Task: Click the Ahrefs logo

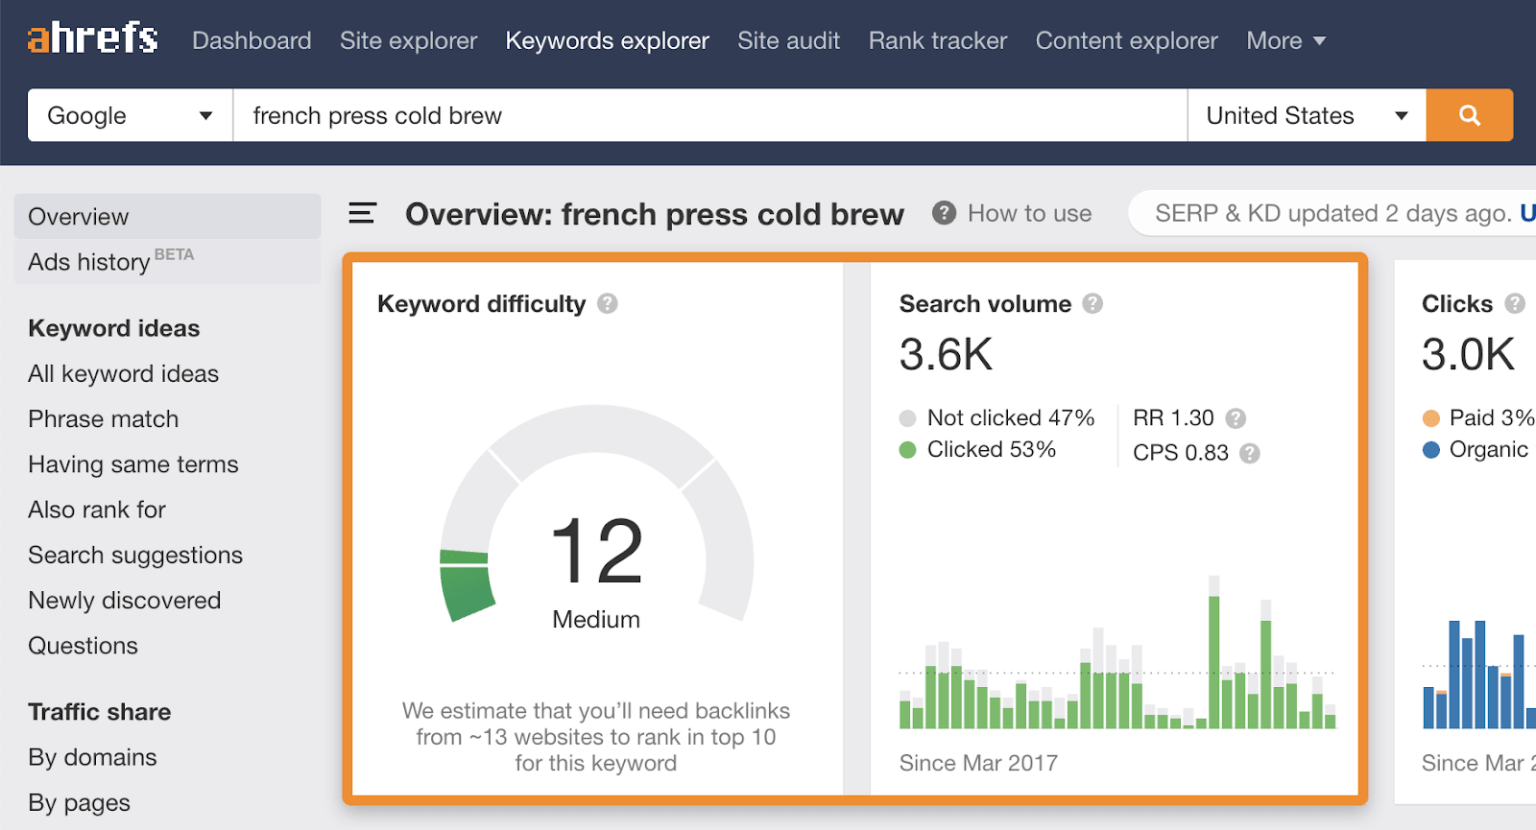Action: [92, 39]
